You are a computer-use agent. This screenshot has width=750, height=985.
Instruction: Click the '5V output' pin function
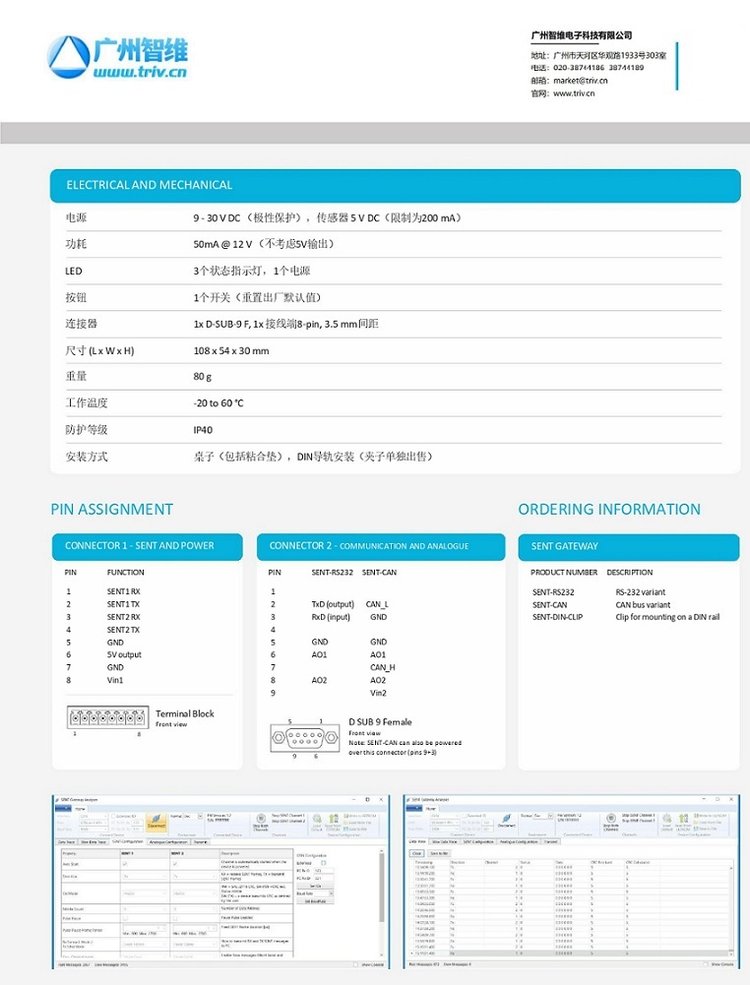coord(124,655)
